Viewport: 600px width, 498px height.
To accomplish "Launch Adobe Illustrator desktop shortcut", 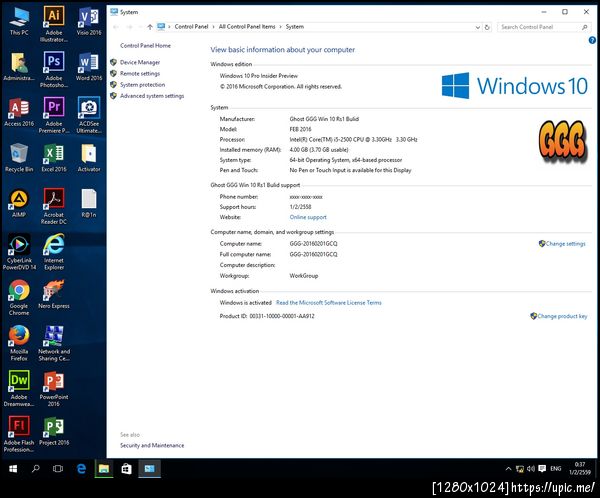I will pos(54,24).
